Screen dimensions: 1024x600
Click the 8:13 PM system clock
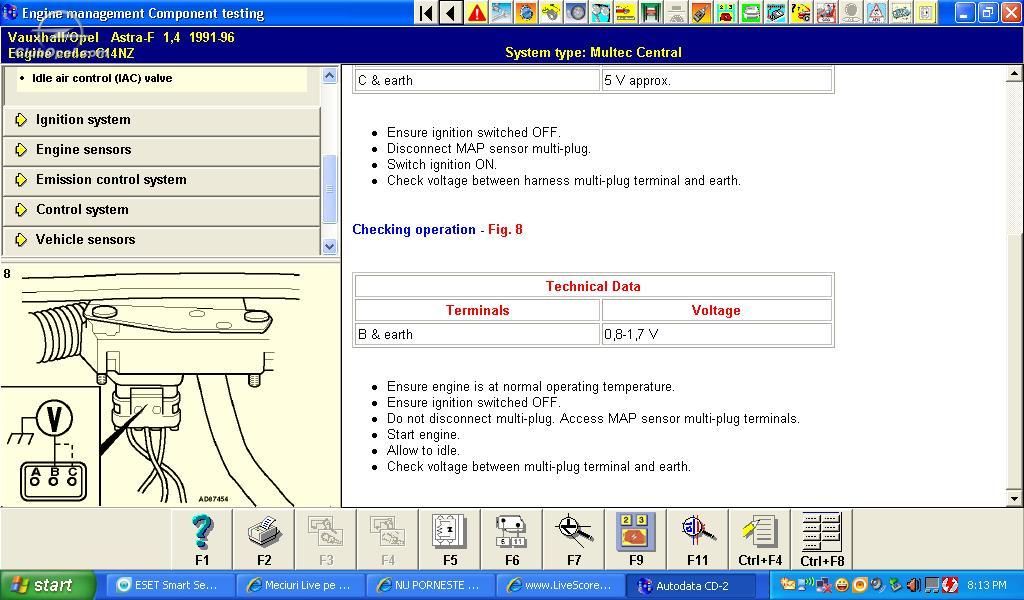coord(987,586)
